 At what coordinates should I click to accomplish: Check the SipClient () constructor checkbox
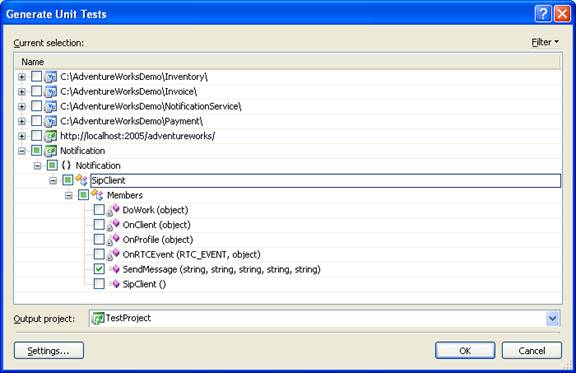[99, 284]
